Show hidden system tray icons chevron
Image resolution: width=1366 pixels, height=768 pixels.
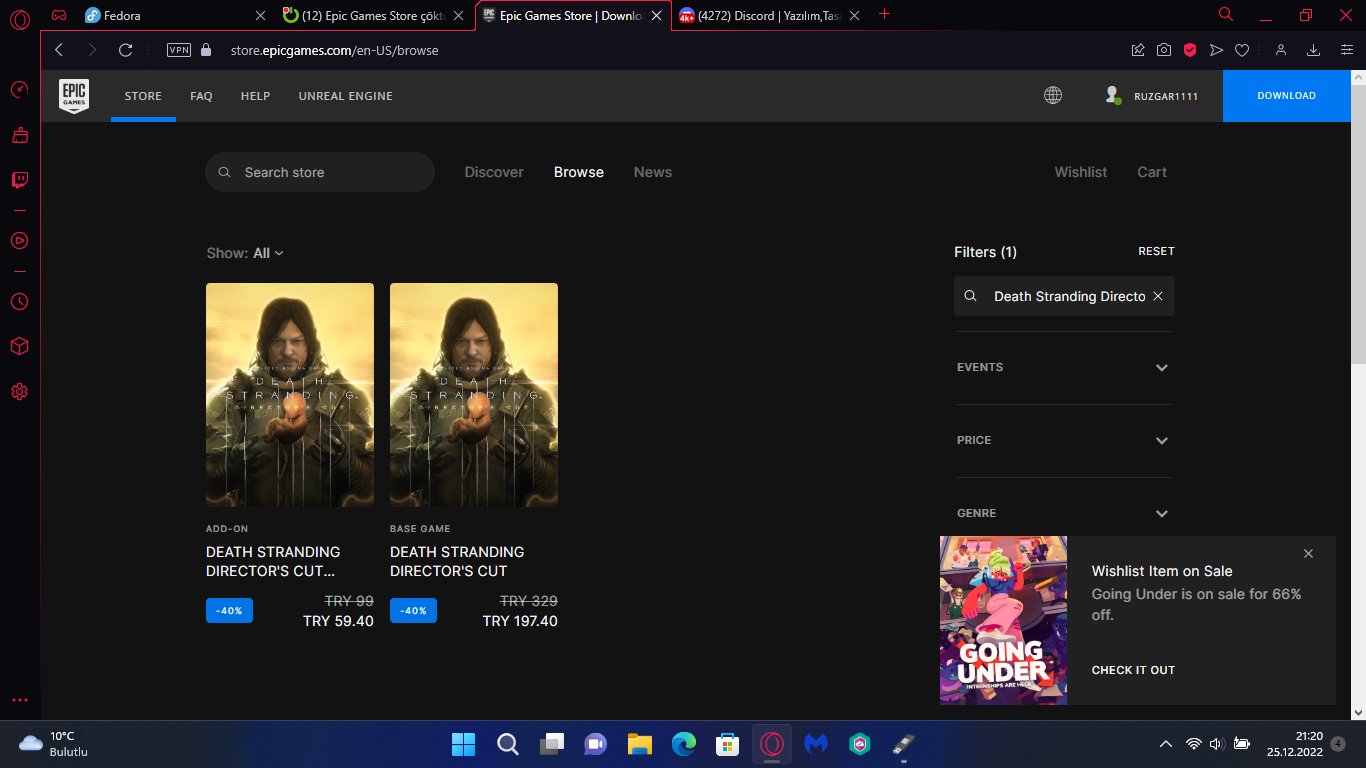[x=1166, y=744]
